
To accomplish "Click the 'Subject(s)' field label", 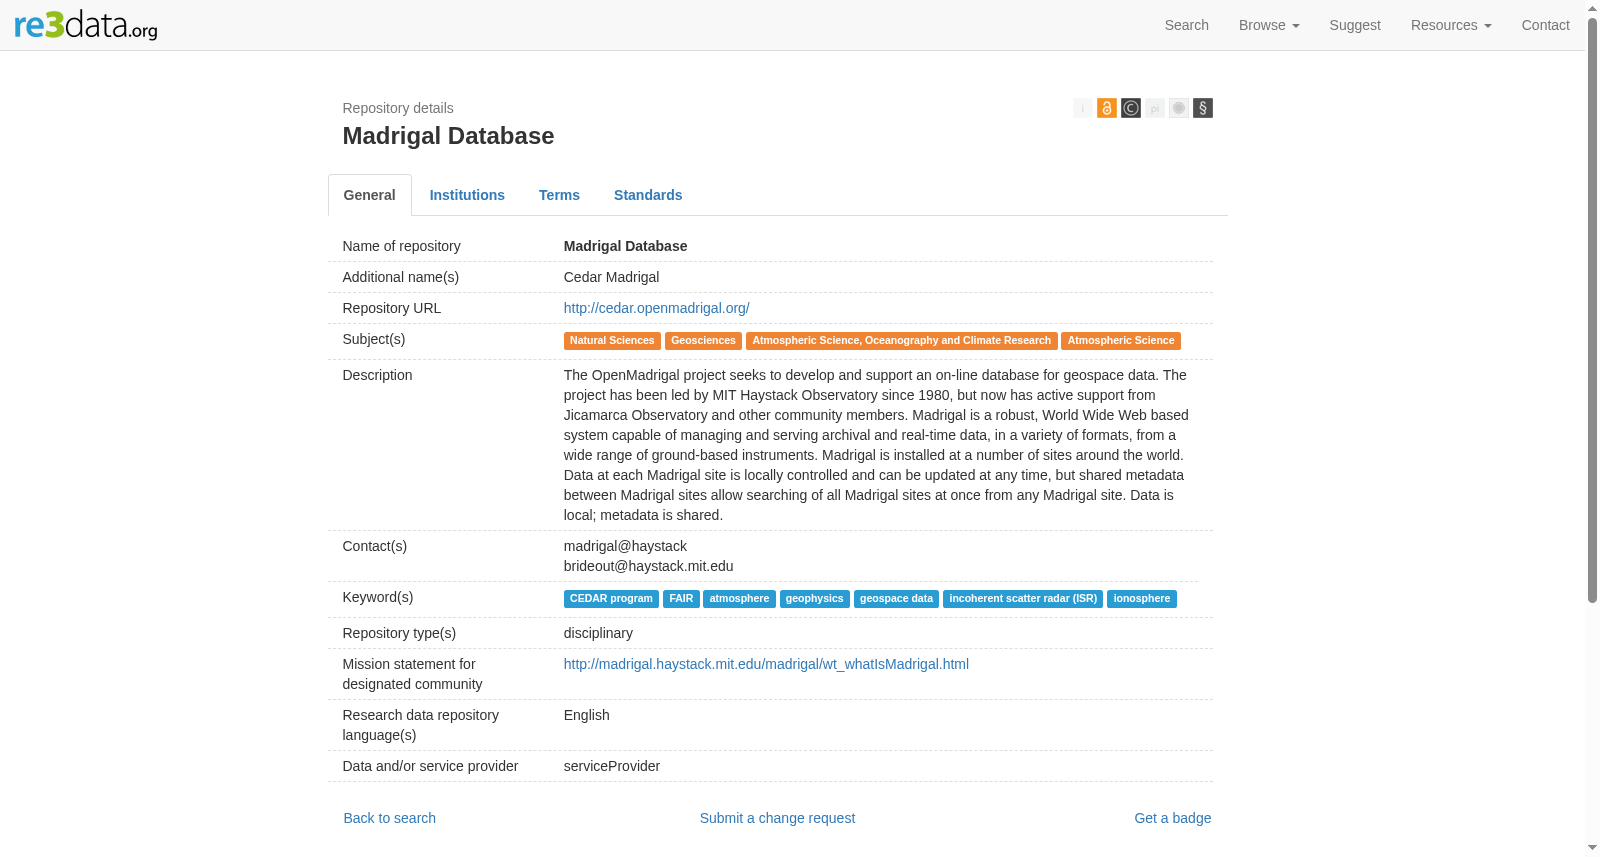I will [374, 339].
